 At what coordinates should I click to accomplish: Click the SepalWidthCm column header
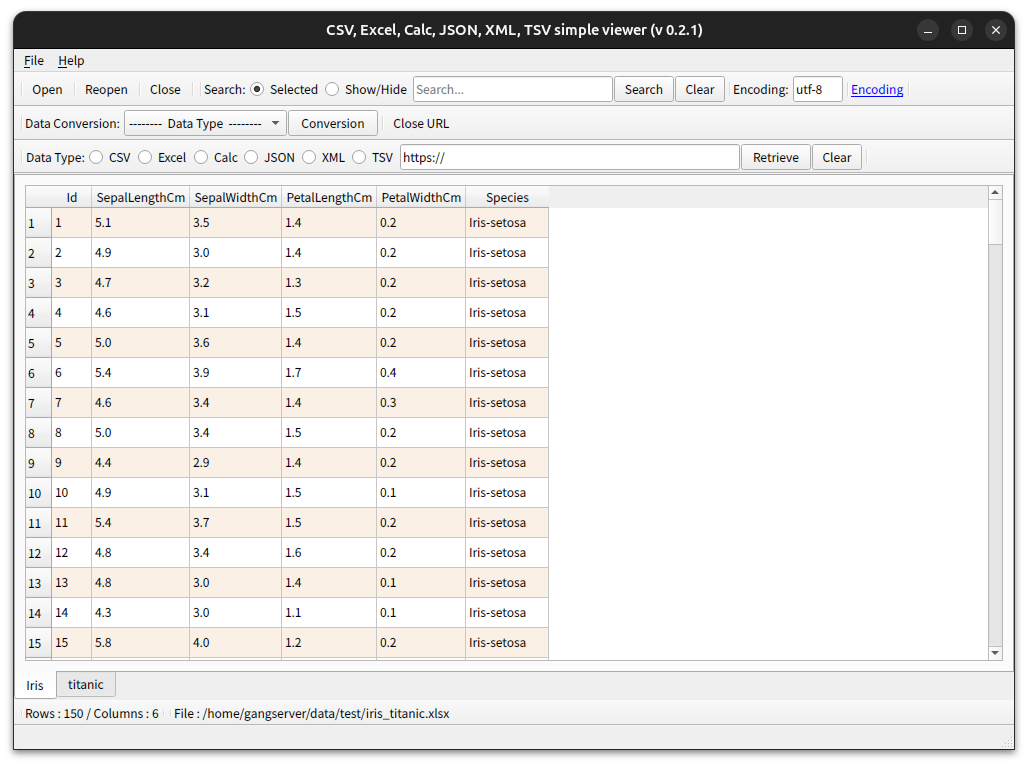click(236, 197)
